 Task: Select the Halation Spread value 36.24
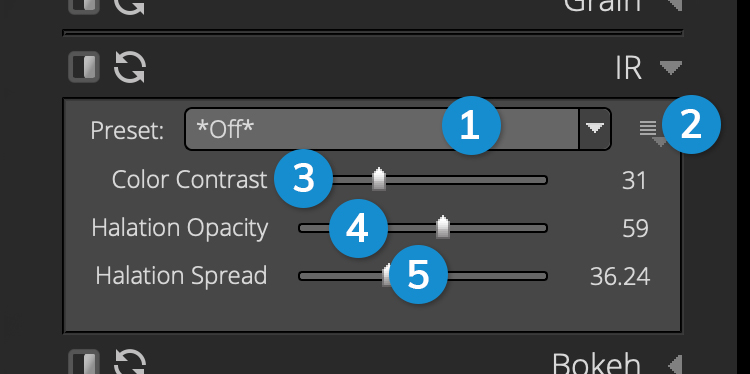coord(620,276)
